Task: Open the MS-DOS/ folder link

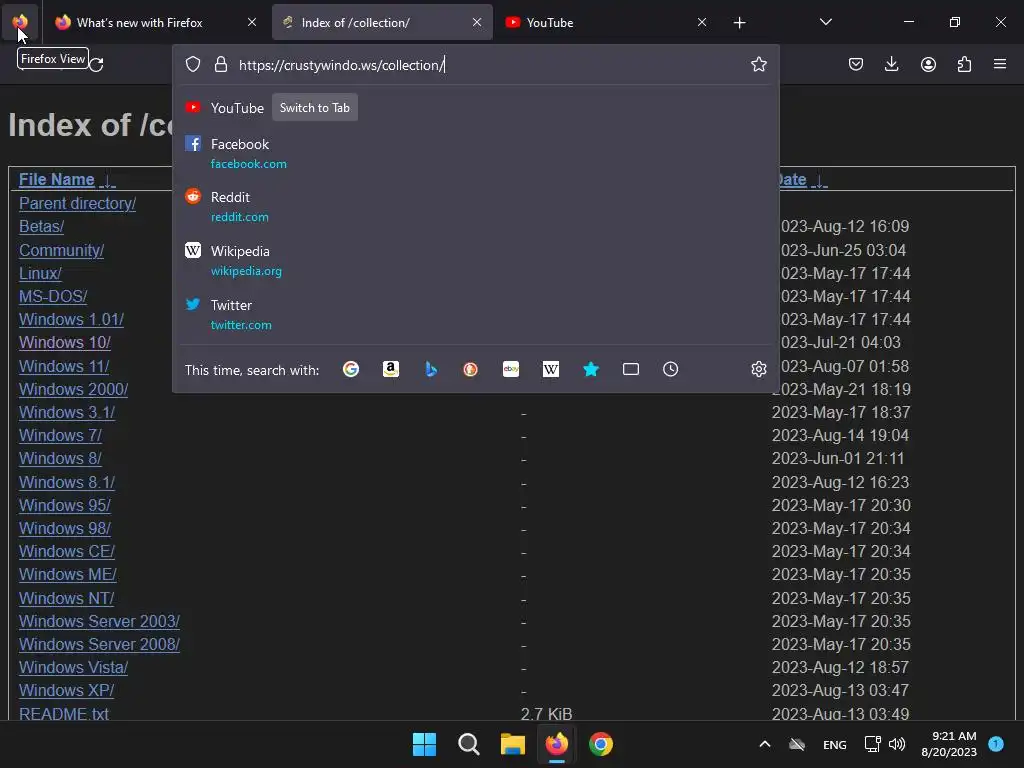Action: coord(53,296)
